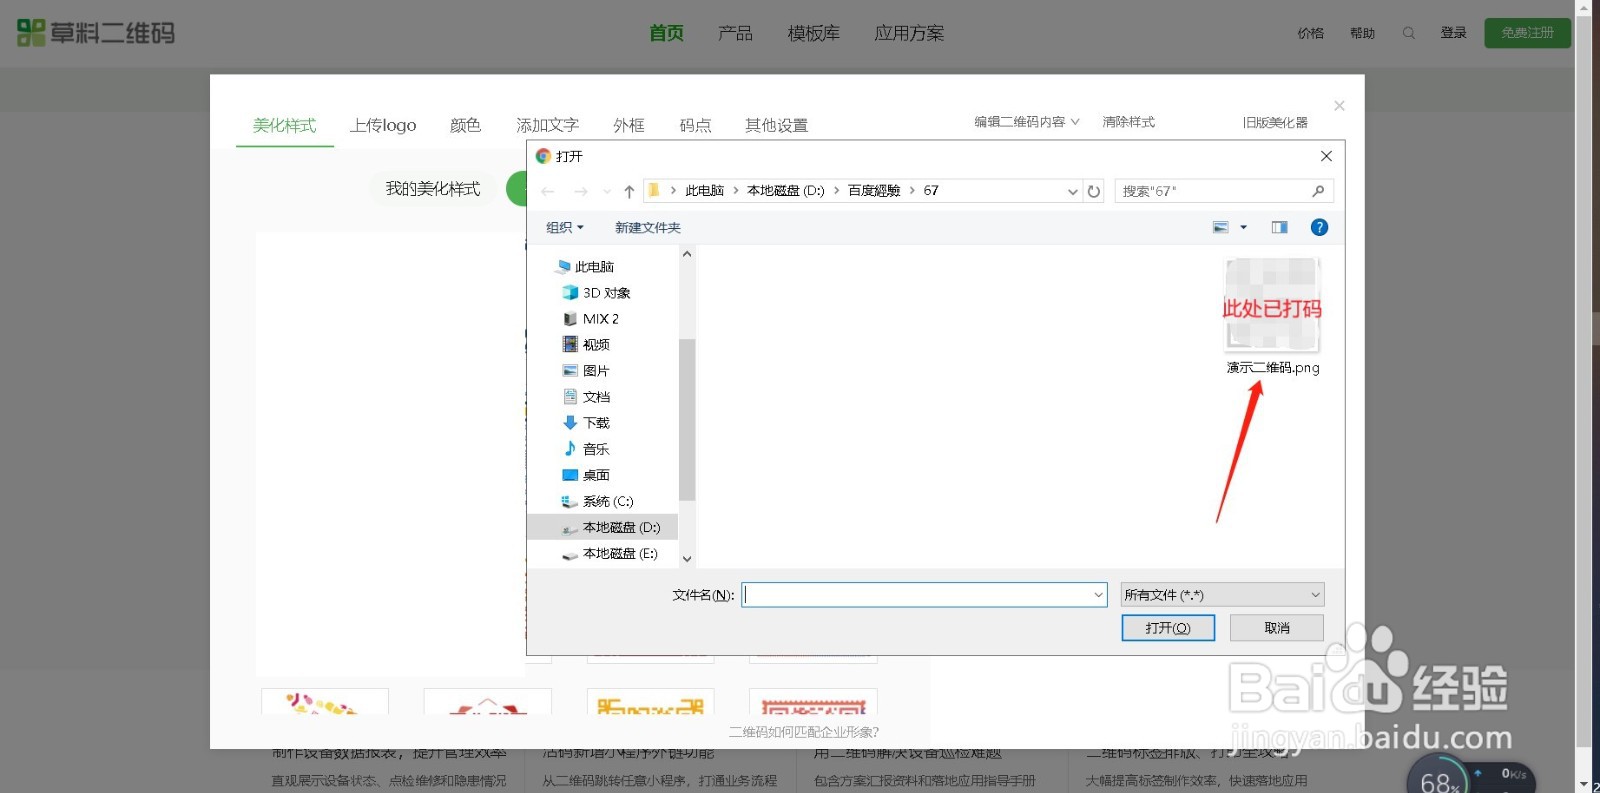Expand the address bar history dropdown
Screen dimensions: 1600x793
point(1072,191)
